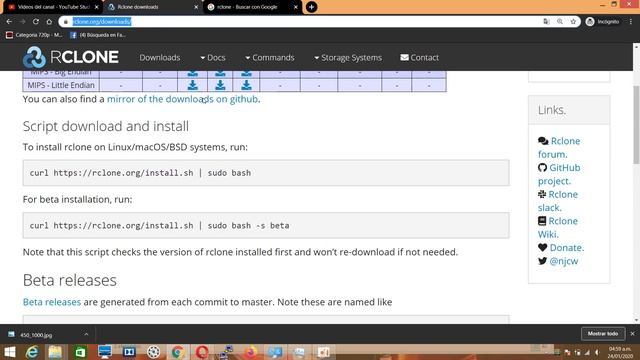This screenshot has width=640, height=360.
Task: Download second MIPS Little Endian package
Action: pos(220,85)
